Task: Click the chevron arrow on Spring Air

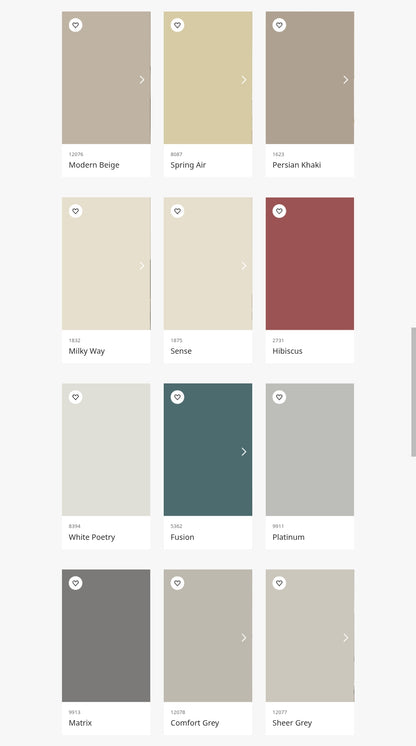Action: tap(244, 79)
